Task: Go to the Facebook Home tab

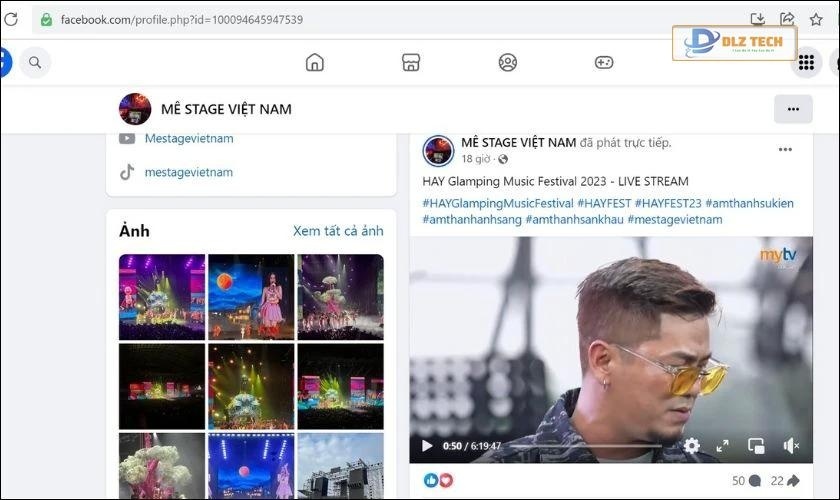Action: point(315,63)
